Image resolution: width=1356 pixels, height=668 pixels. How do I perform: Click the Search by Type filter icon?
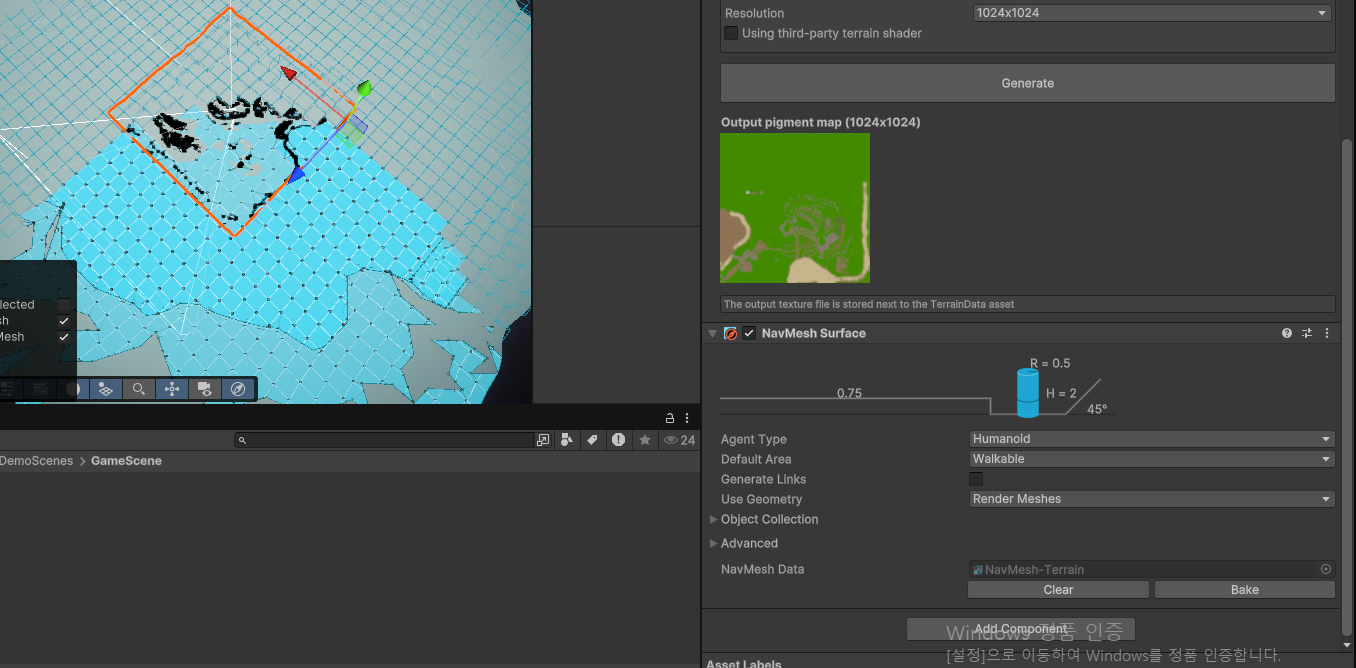coord(567,440)
